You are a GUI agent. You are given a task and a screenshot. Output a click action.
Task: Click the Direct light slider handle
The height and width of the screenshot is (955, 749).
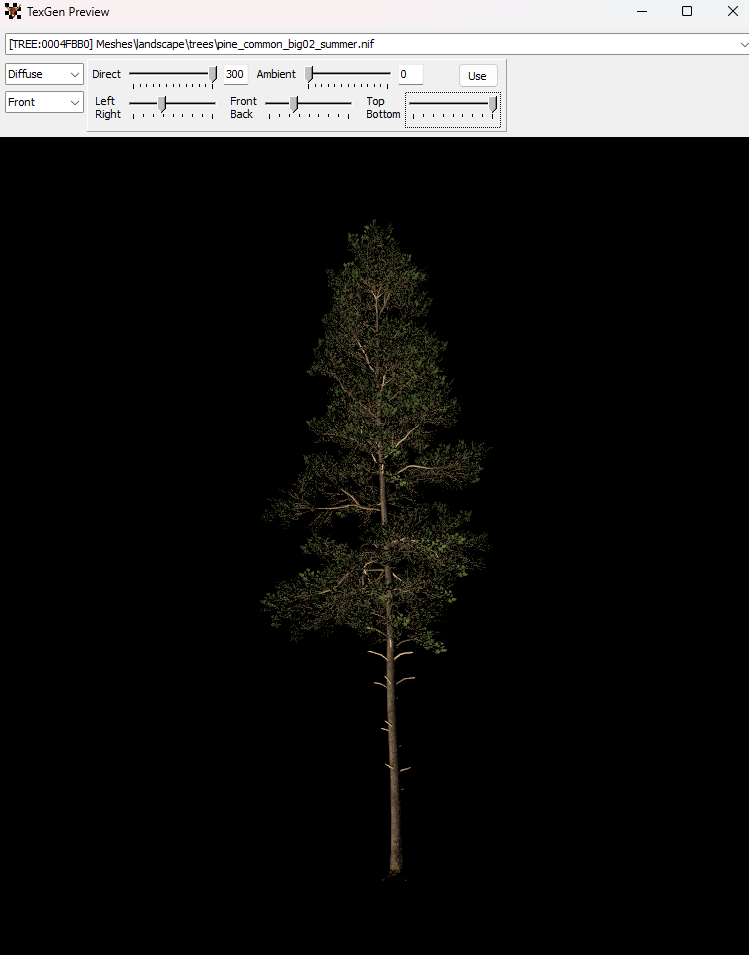pyautogui.click(x=213, y=74)
